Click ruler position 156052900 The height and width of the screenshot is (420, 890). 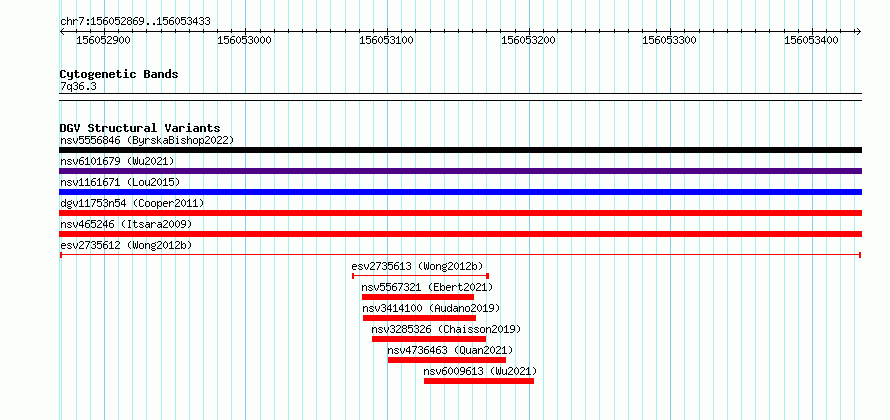point(103,40)
